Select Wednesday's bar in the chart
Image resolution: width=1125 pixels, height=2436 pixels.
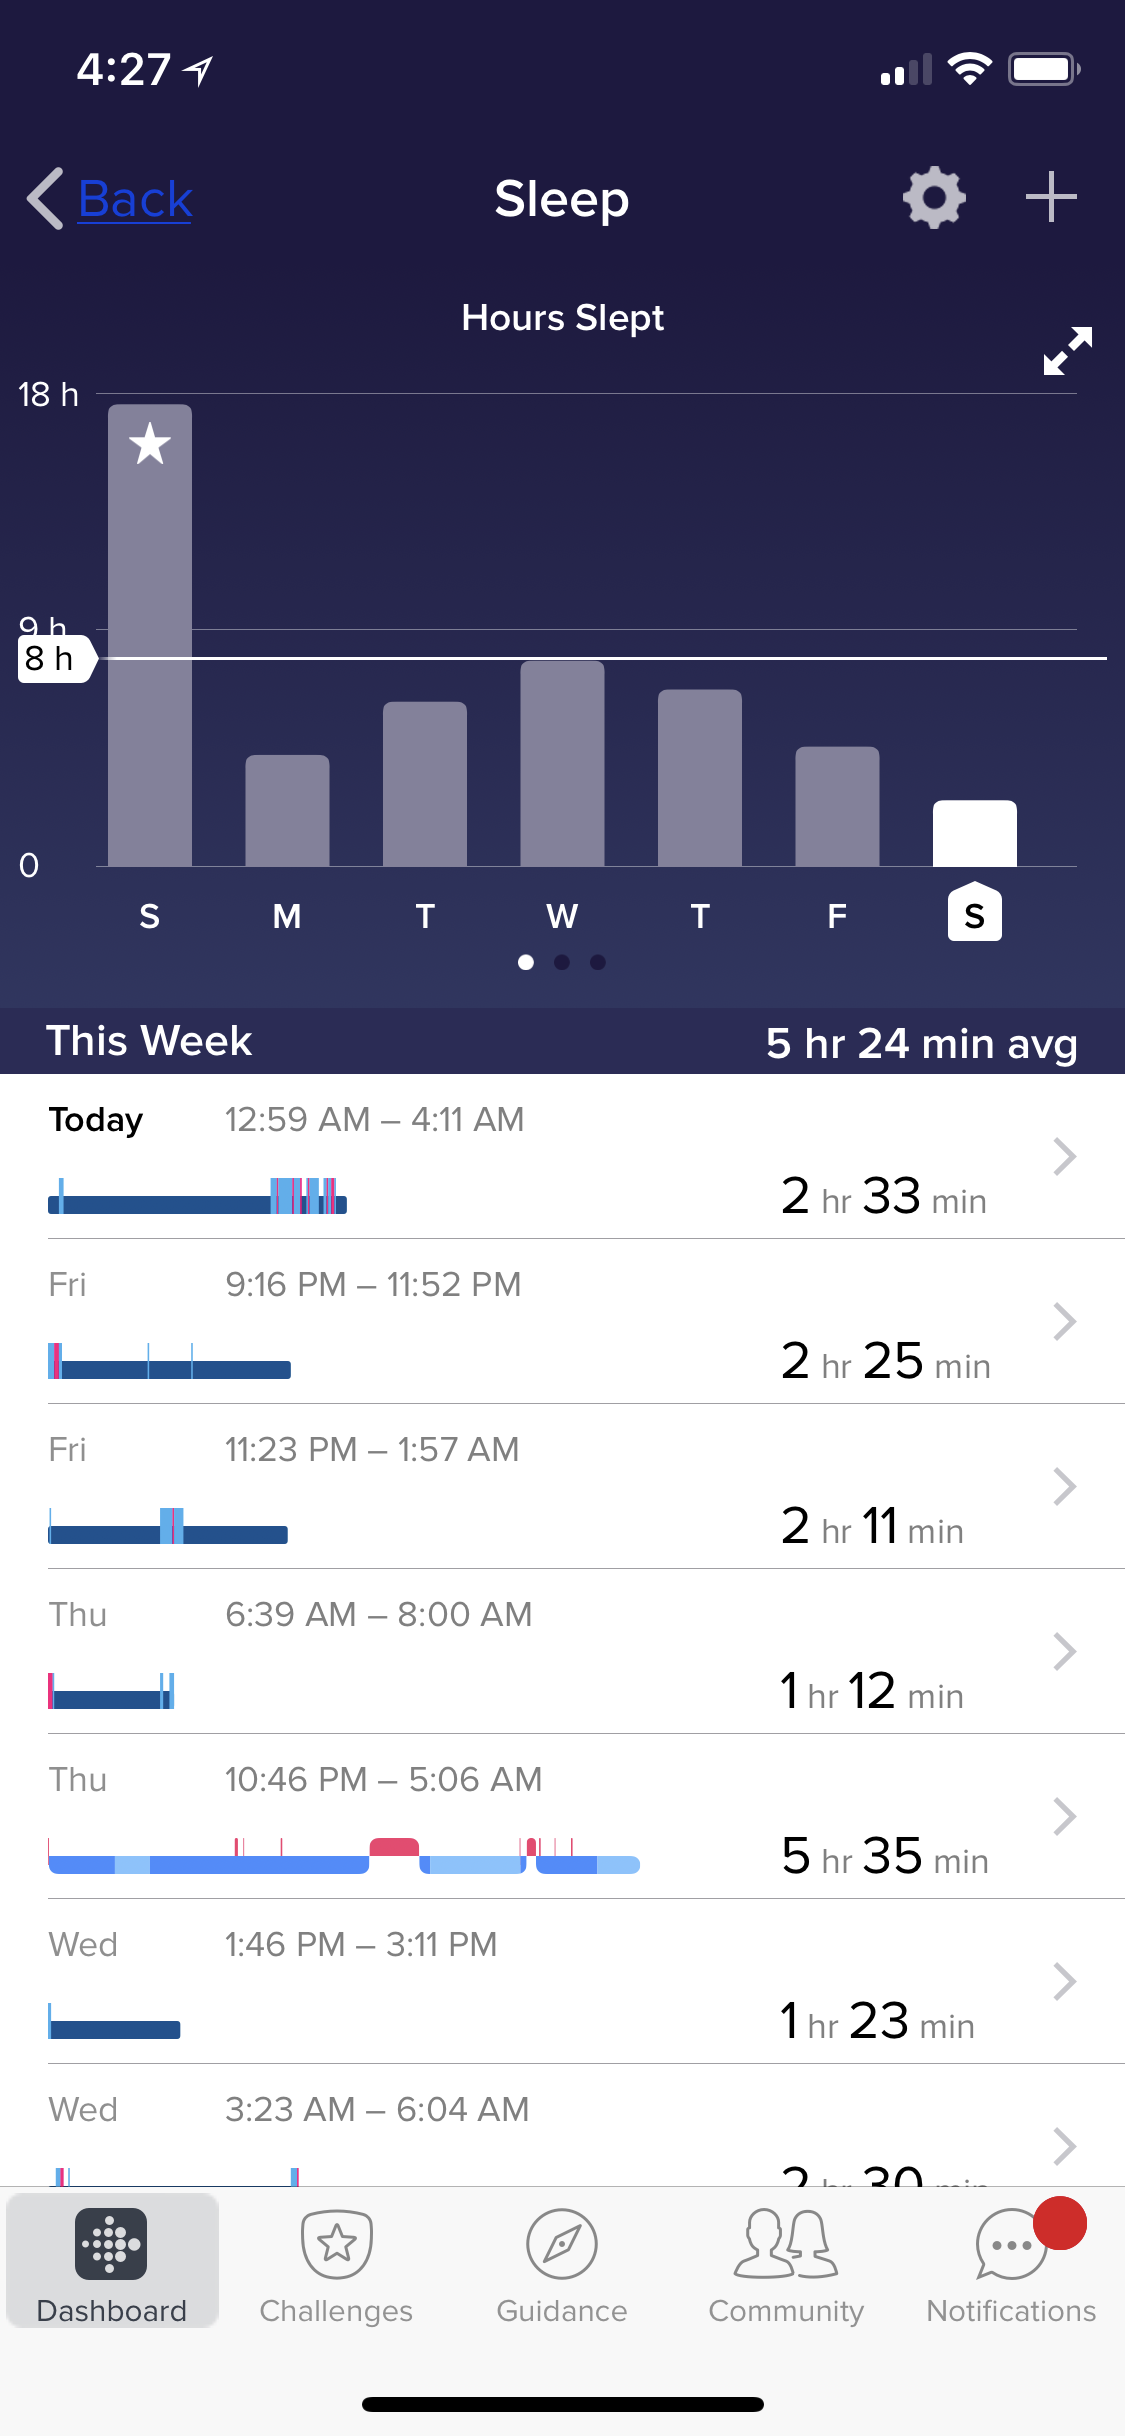pos(562,763)
